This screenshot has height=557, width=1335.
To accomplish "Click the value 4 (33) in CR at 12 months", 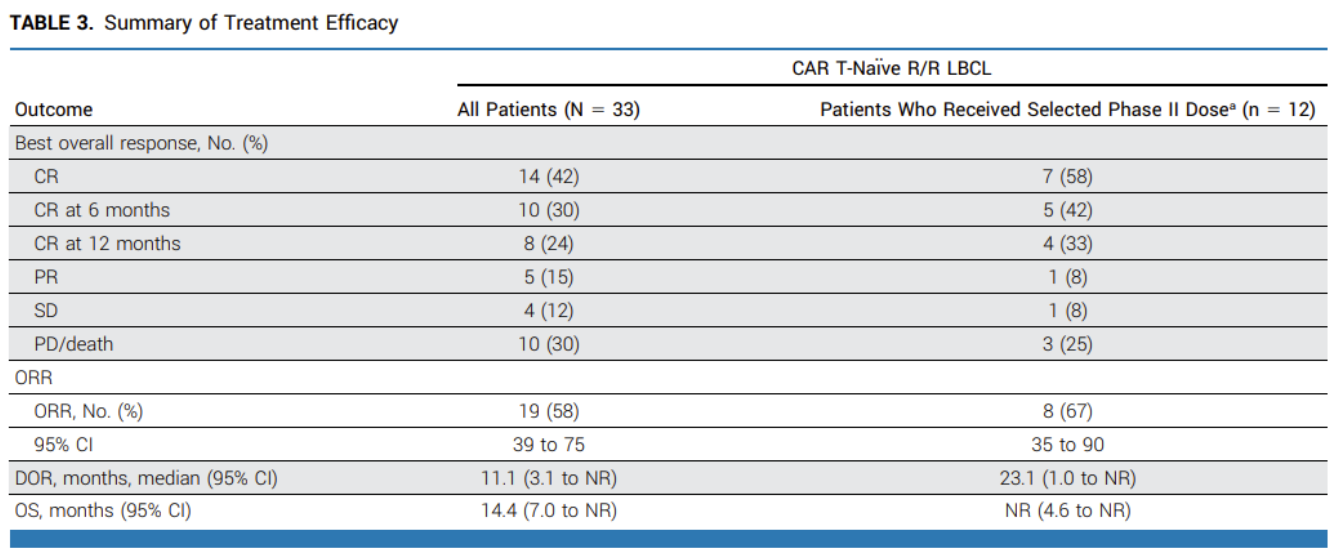I will [x=1067, y=244].
